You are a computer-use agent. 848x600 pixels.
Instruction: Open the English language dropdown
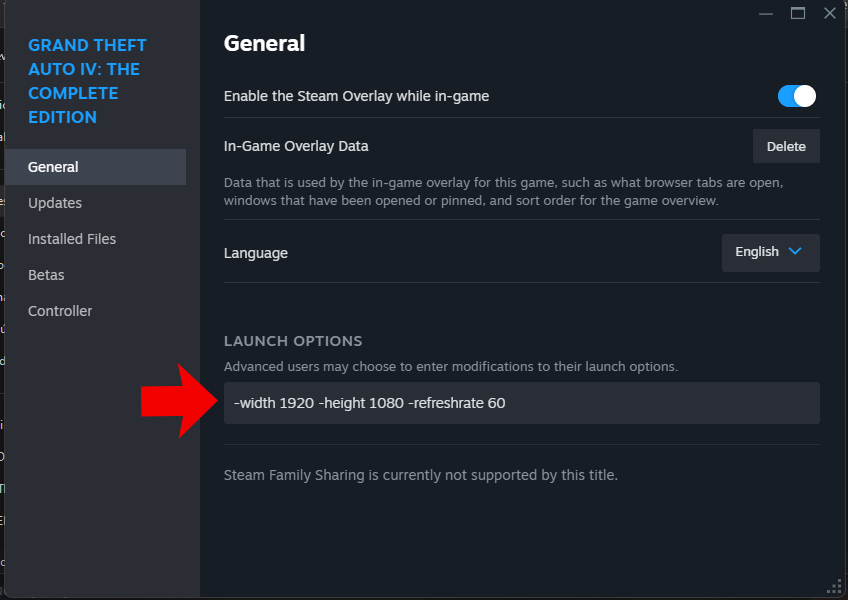770,252
